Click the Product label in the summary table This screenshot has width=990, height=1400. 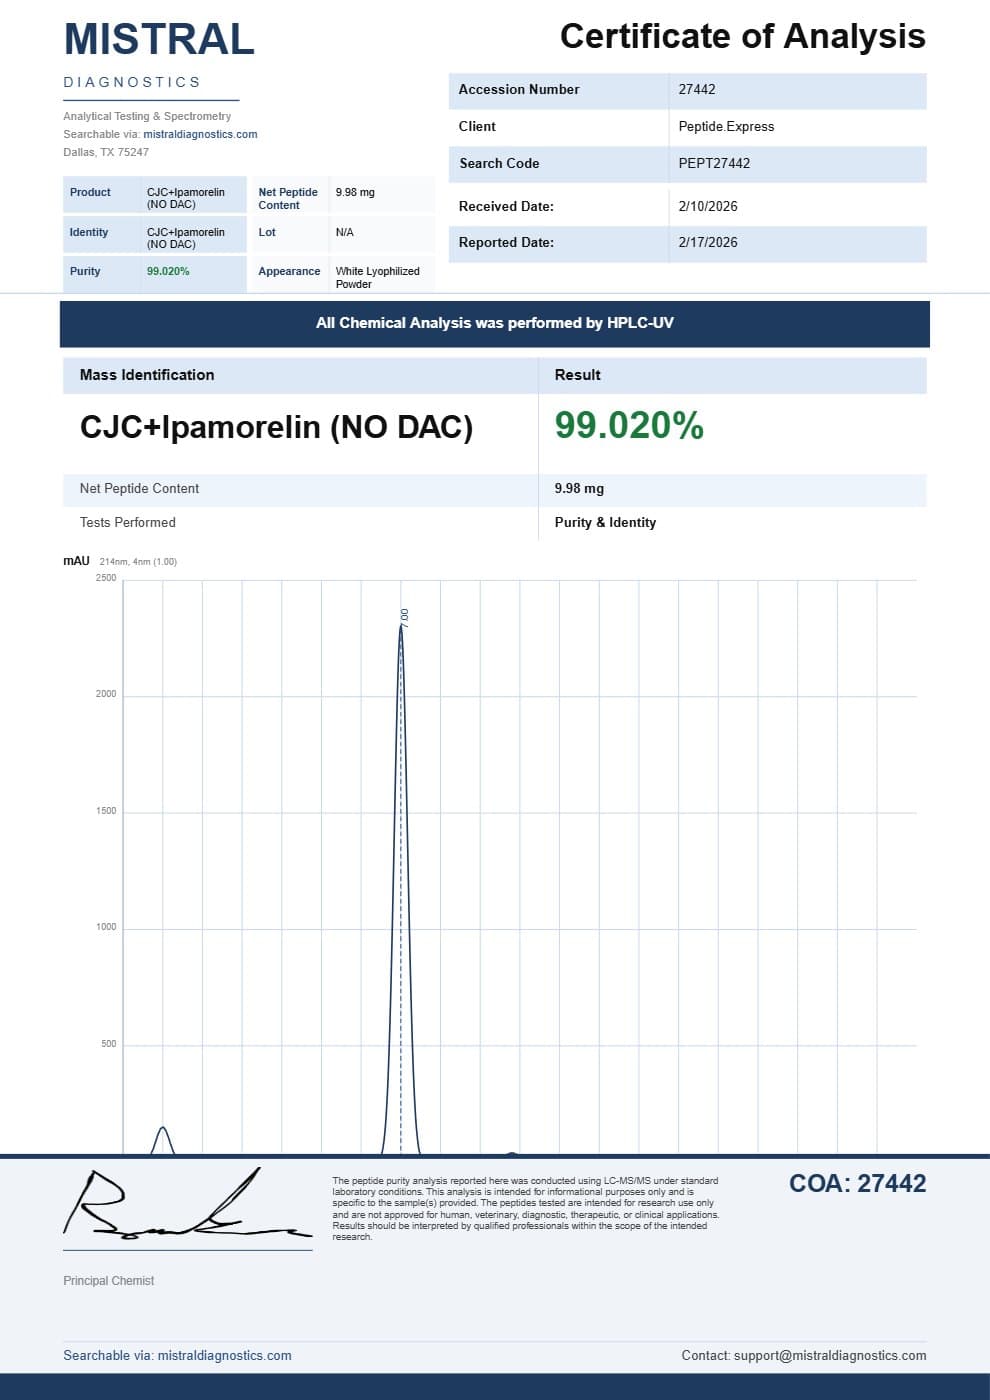click(x=90, y=192)
